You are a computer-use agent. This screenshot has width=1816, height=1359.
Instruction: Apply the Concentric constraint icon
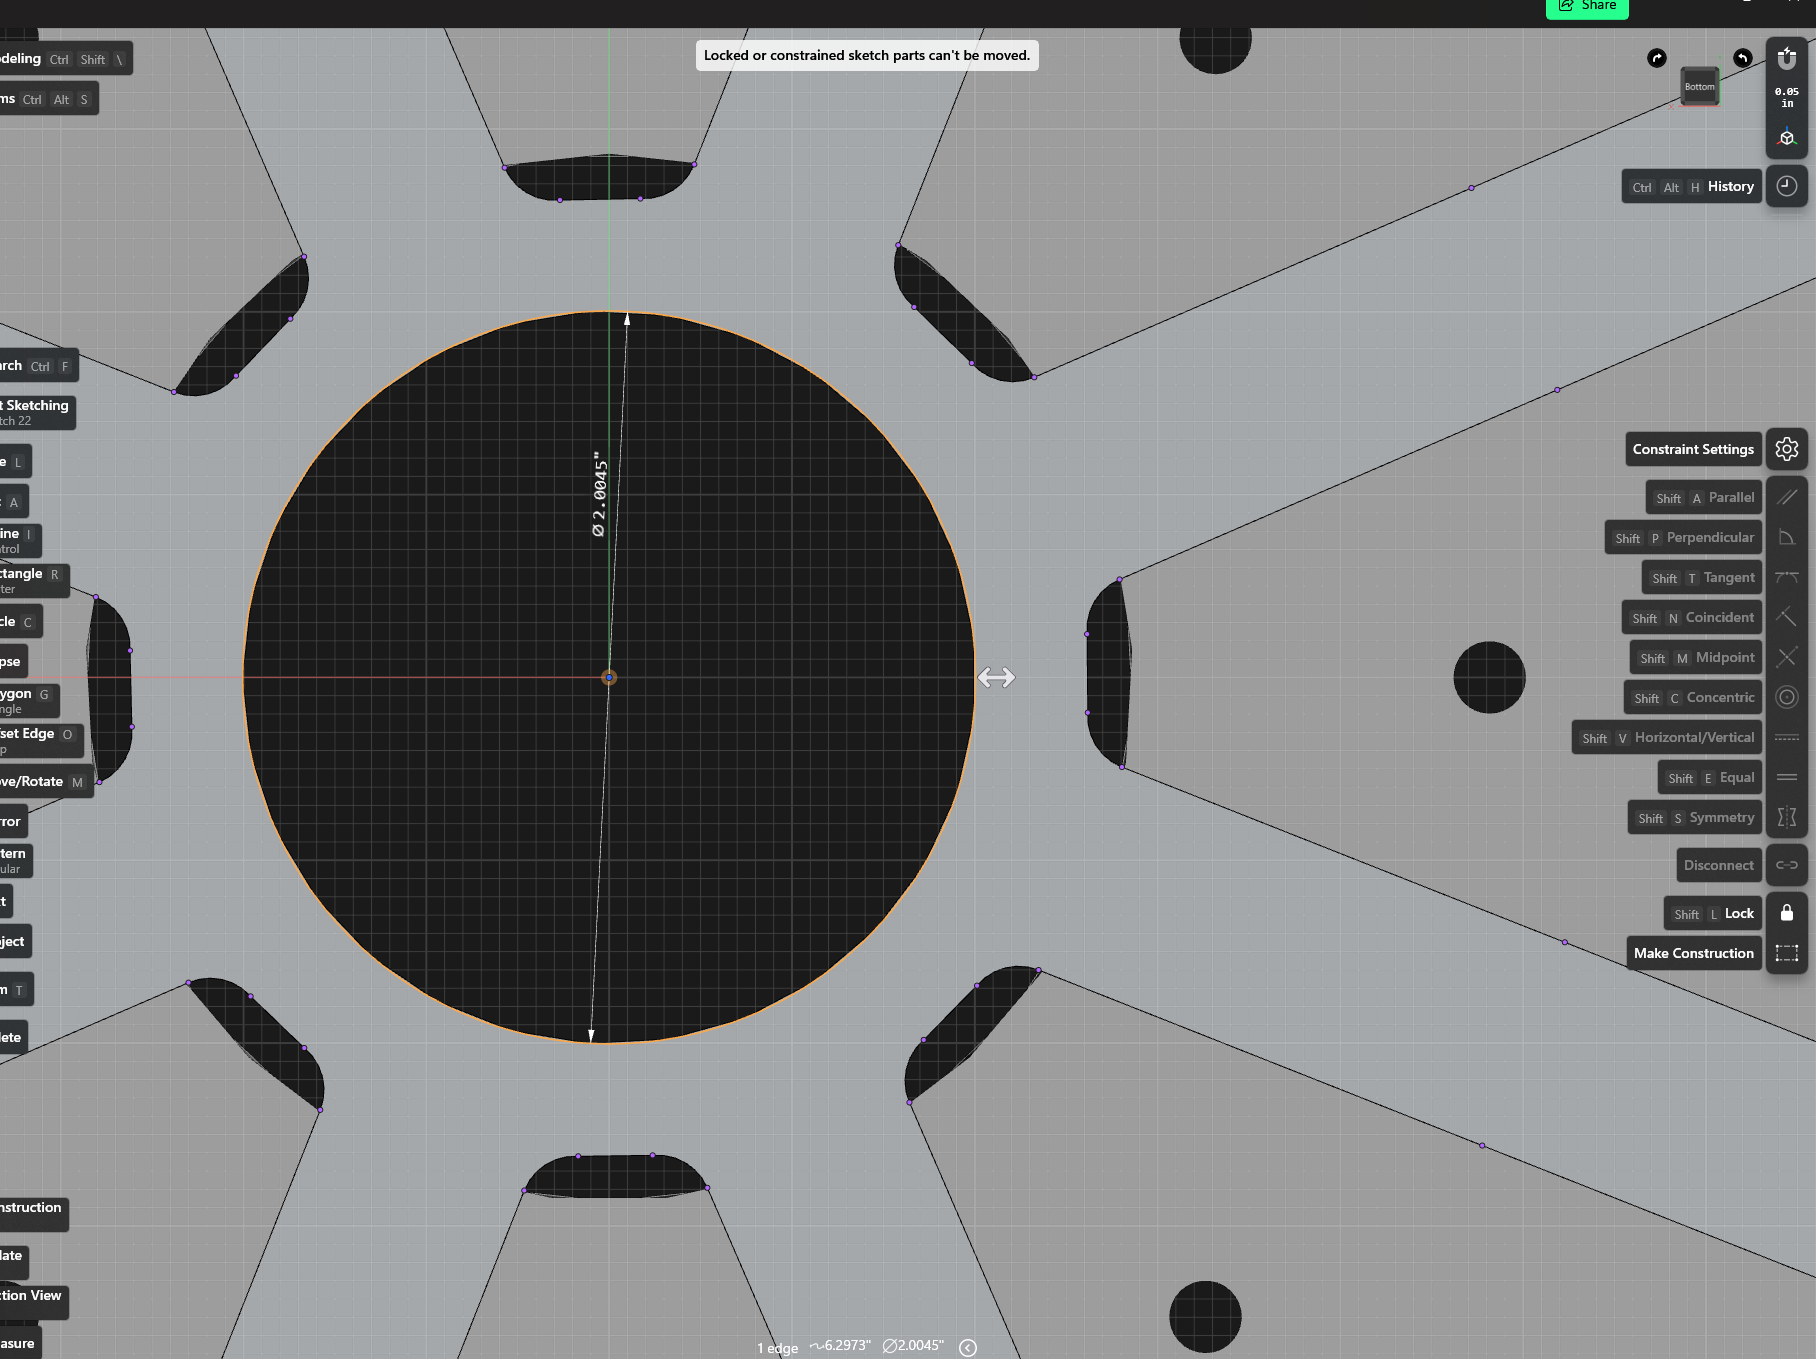tap(1786, 697)
